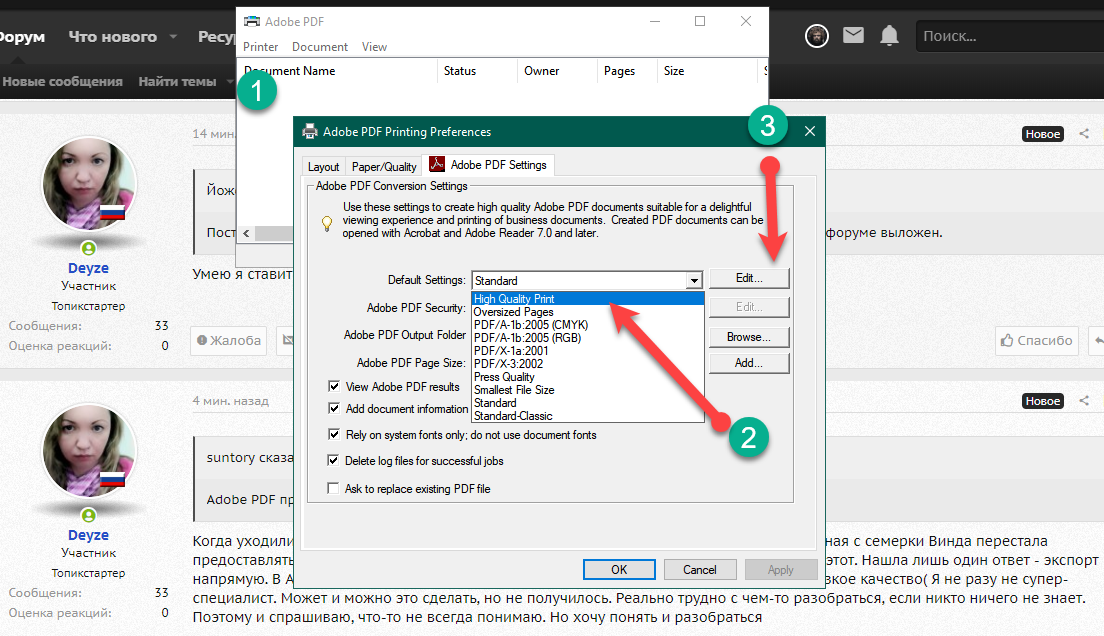Viewport: 1104px width, 636px height.
Task: Toggle View Adobe PDF results checkbox
Action: (334, 386)
